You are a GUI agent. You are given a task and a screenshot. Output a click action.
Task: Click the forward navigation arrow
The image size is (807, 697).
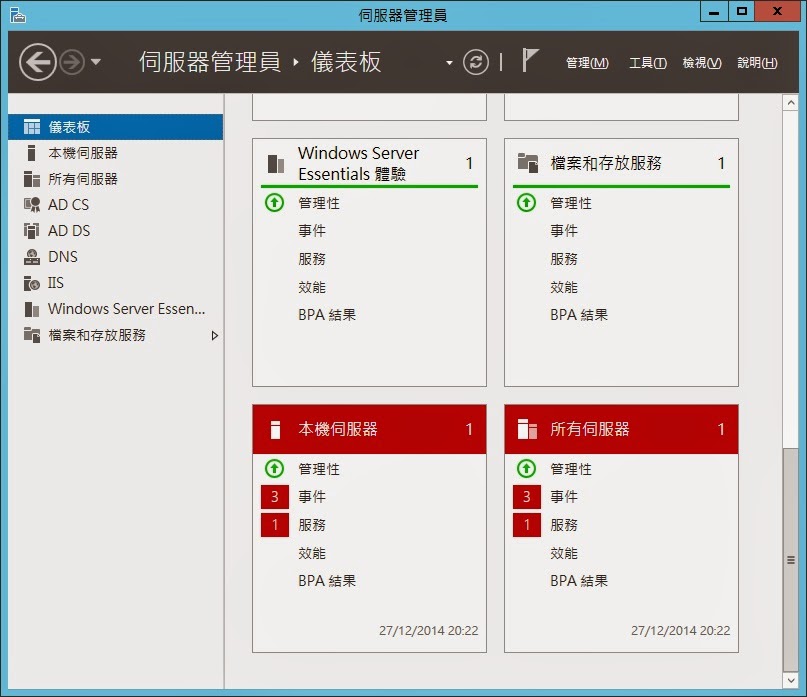pyautogui.click(x=72, y=62)
